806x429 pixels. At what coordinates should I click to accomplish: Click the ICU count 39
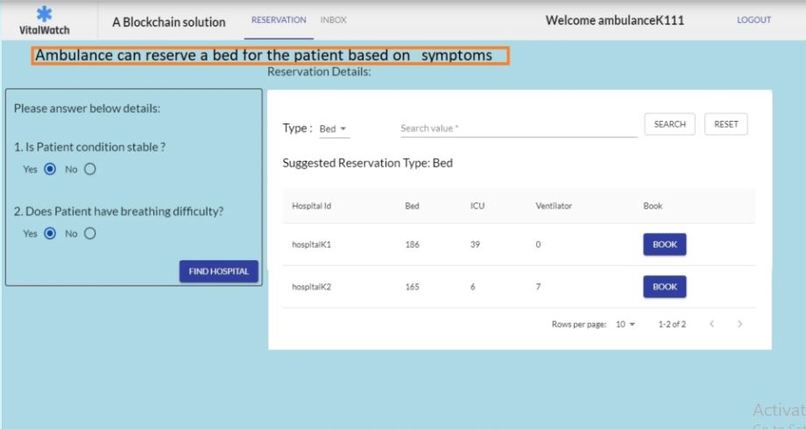click(x=475, y=245)
